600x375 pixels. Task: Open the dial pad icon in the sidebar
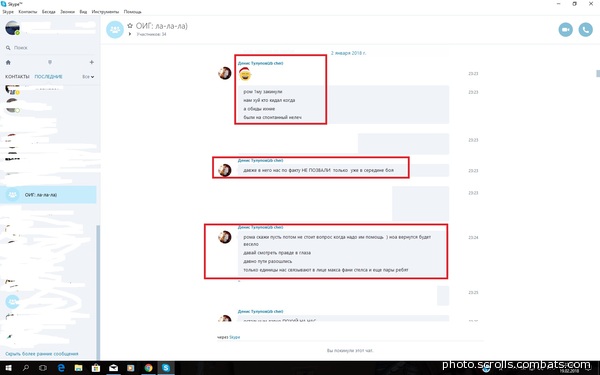[50, 62]
